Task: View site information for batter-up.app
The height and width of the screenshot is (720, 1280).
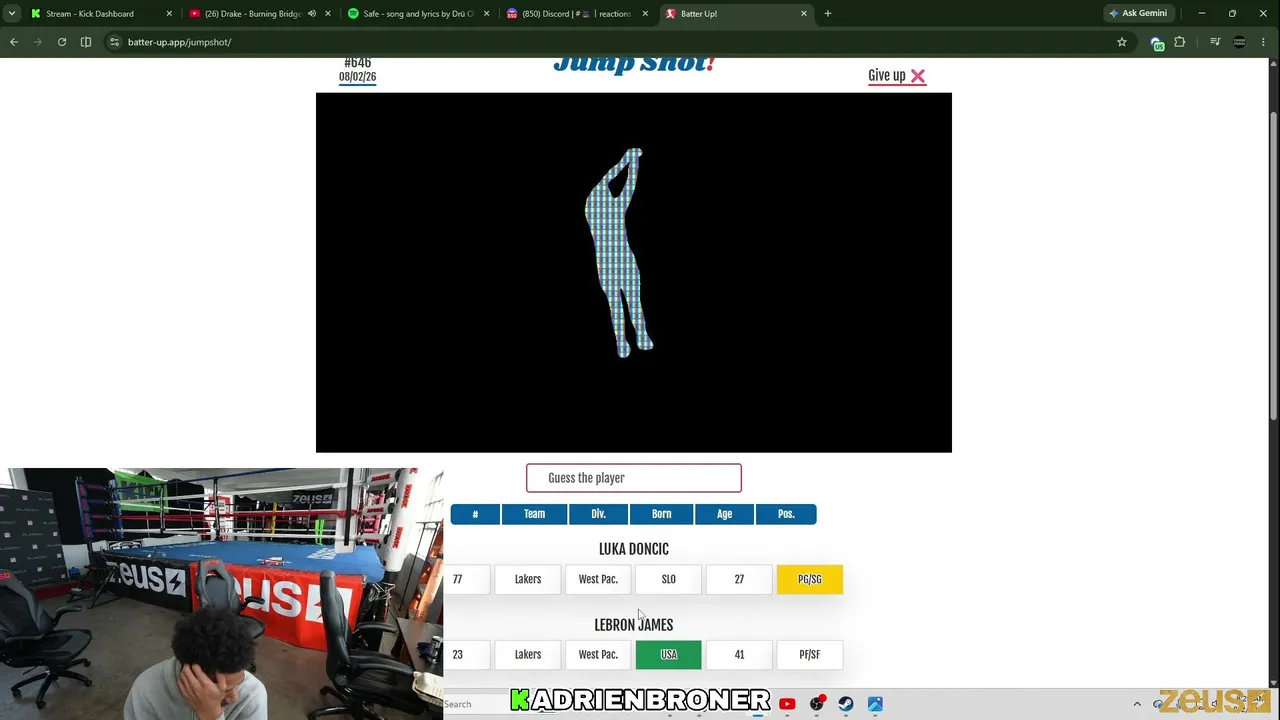Action: (x=115, y=42)
